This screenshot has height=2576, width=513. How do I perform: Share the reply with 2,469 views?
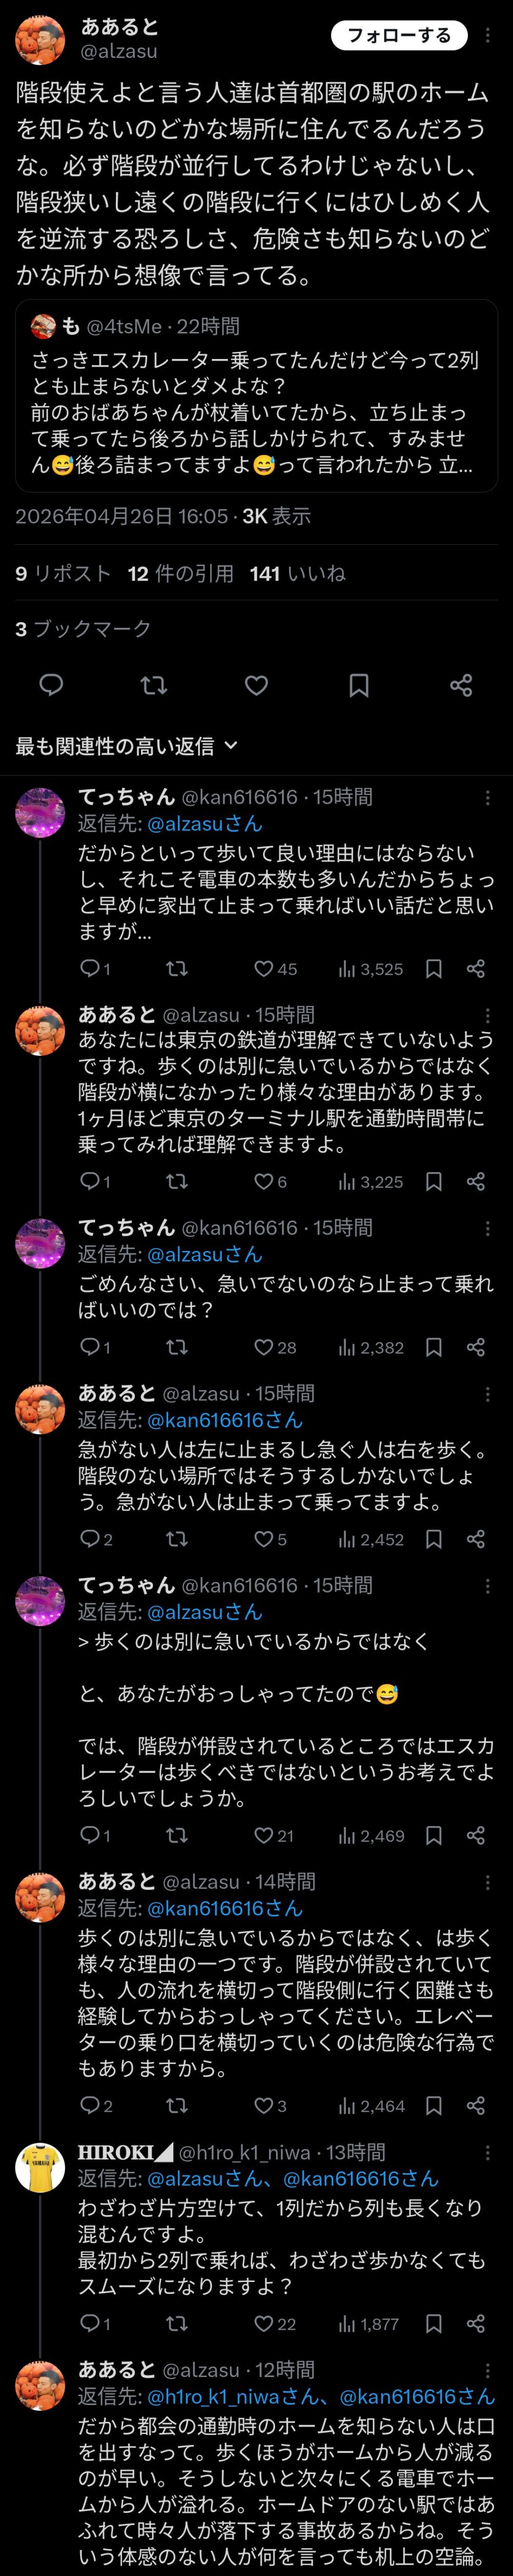pyautogui.click(x=476, y=1835)
